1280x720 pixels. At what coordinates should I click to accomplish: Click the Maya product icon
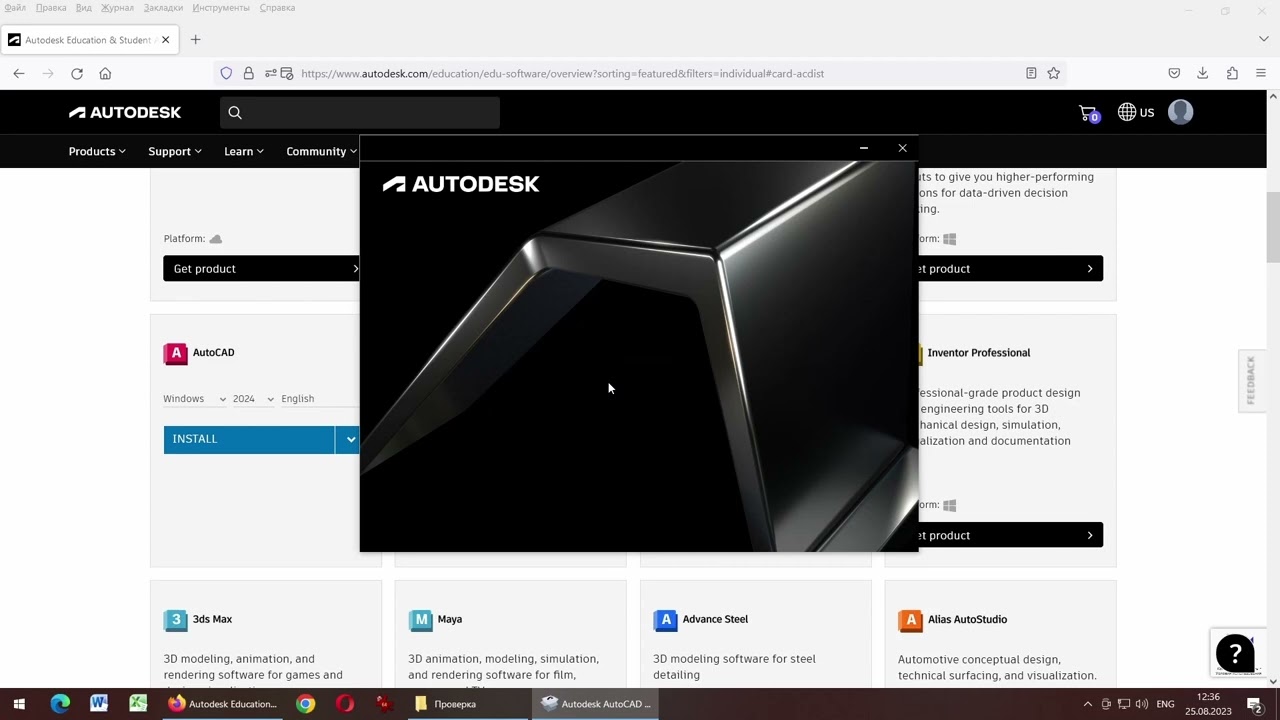pyautogui.click(x=421, y=620)
